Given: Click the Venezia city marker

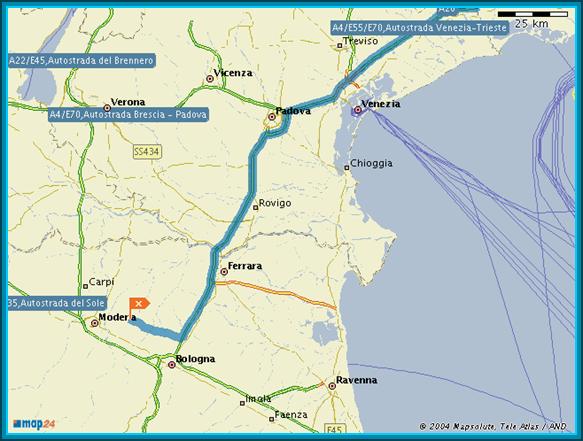Looking at the screenshot, I should point(358,110).
